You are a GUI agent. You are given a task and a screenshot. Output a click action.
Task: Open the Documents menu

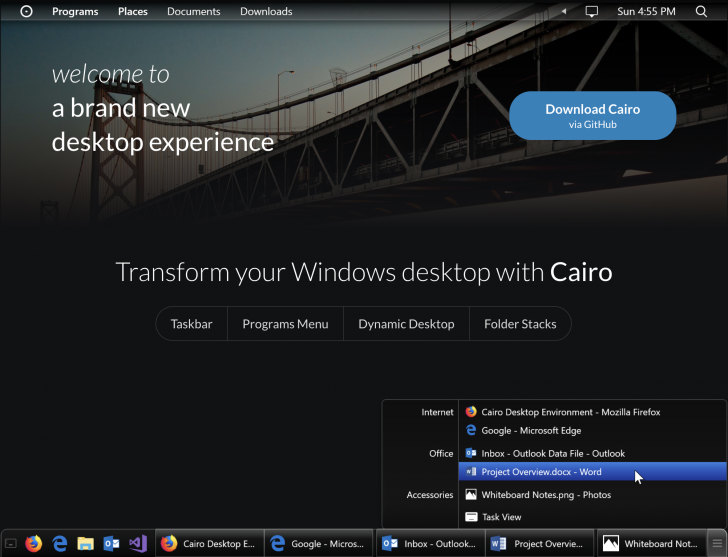194,11
